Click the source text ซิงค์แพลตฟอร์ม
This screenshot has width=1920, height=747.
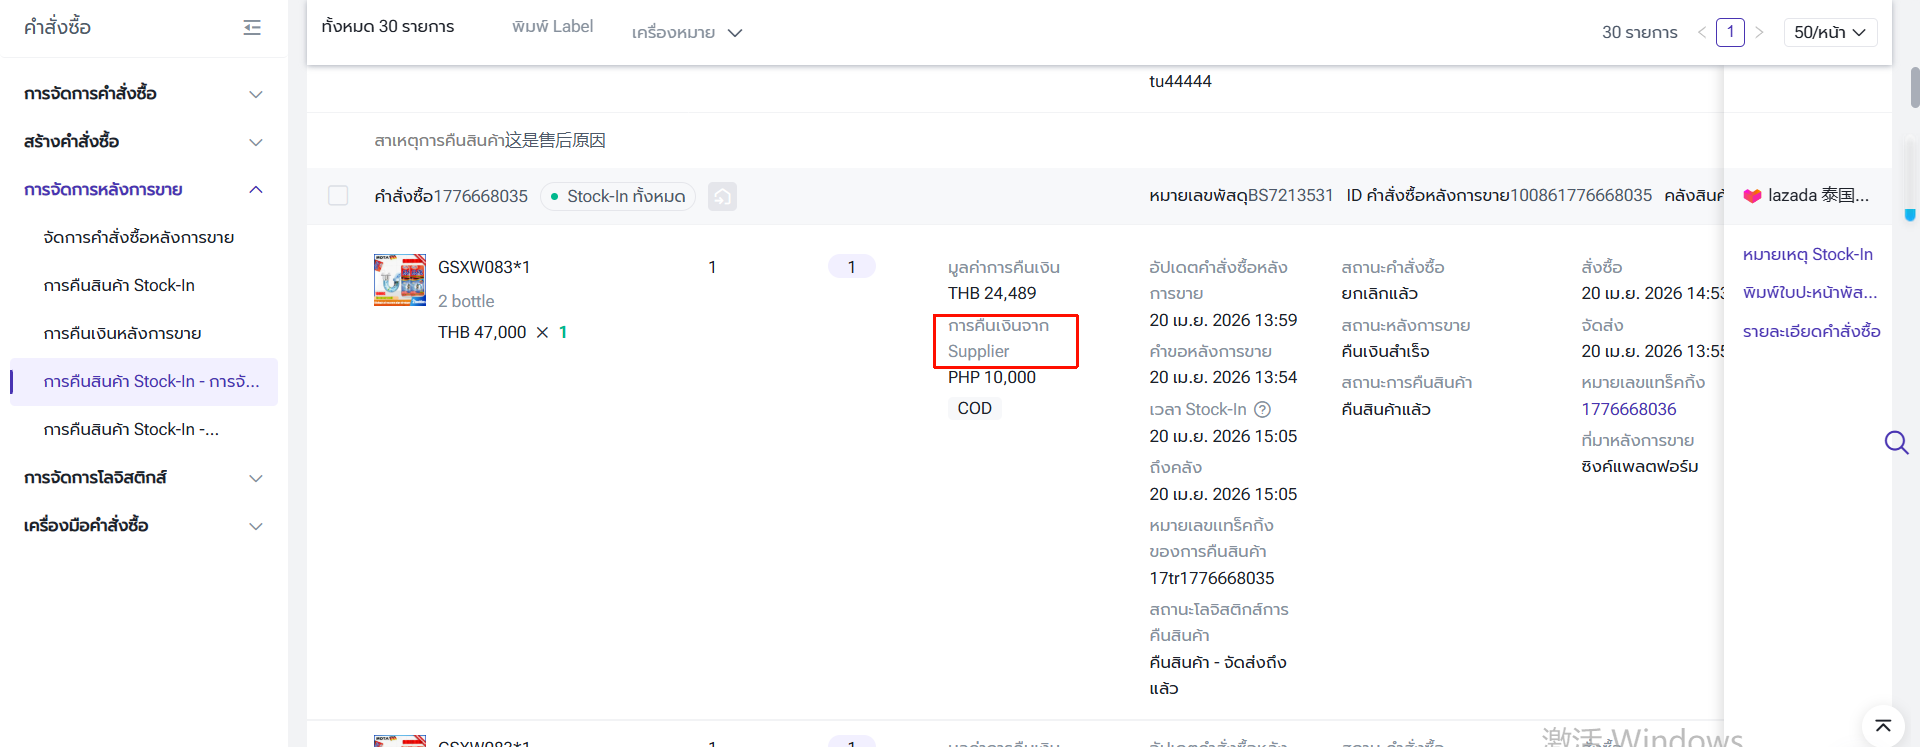(x=1640, y=466)
